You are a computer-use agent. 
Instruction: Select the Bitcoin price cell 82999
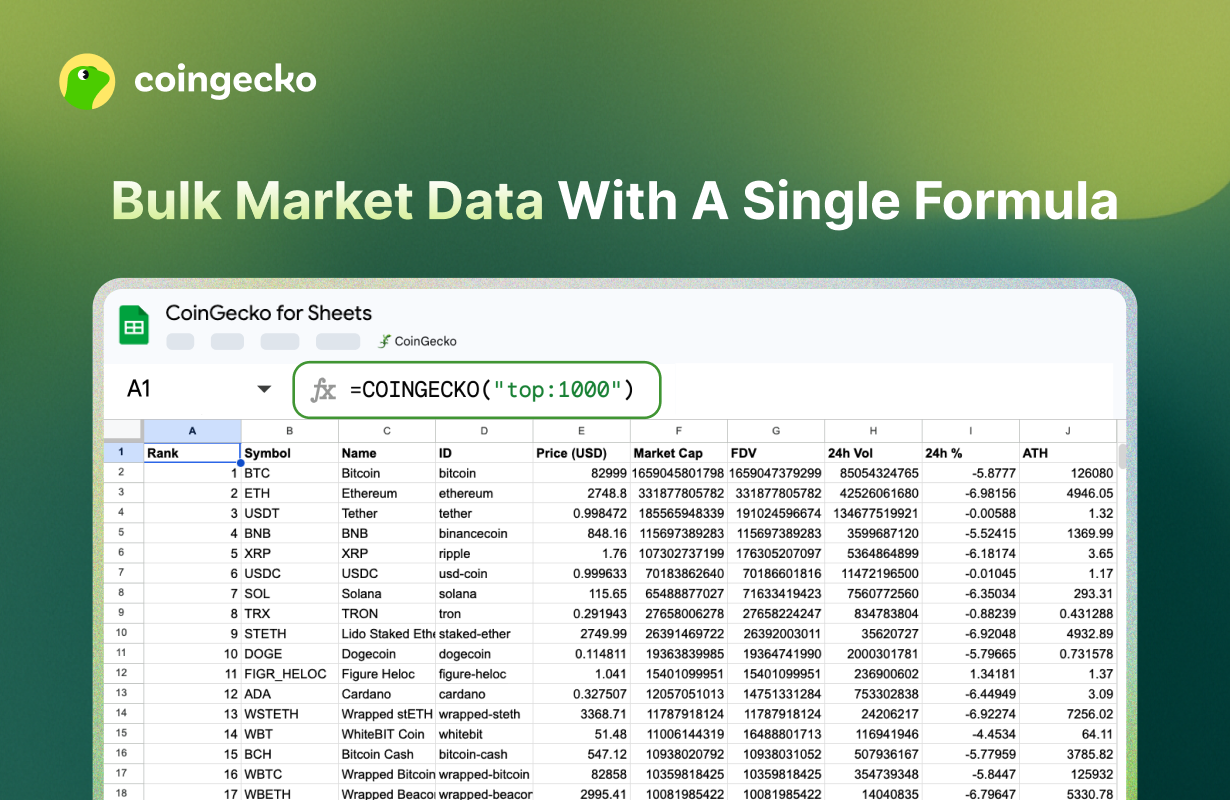coord(581,473)
